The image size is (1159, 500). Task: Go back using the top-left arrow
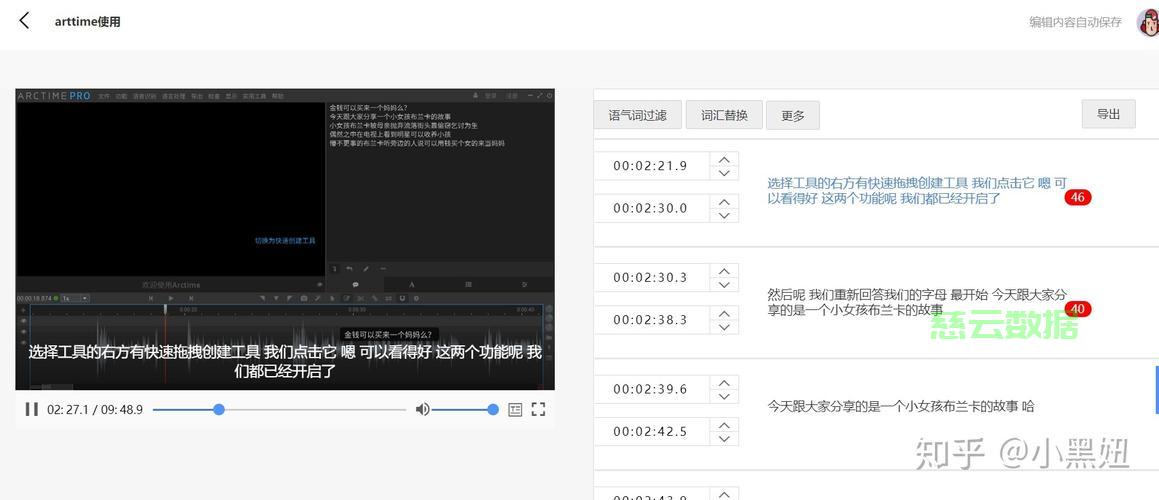24,21
